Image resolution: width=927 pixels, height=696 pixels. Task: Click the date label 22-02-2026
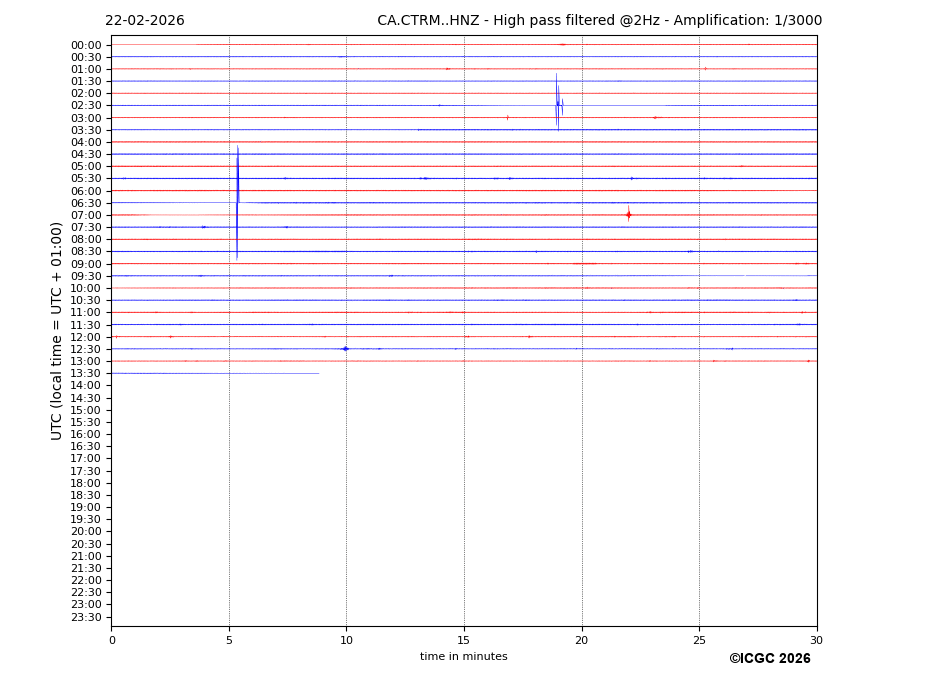click(x=145, y=21)
